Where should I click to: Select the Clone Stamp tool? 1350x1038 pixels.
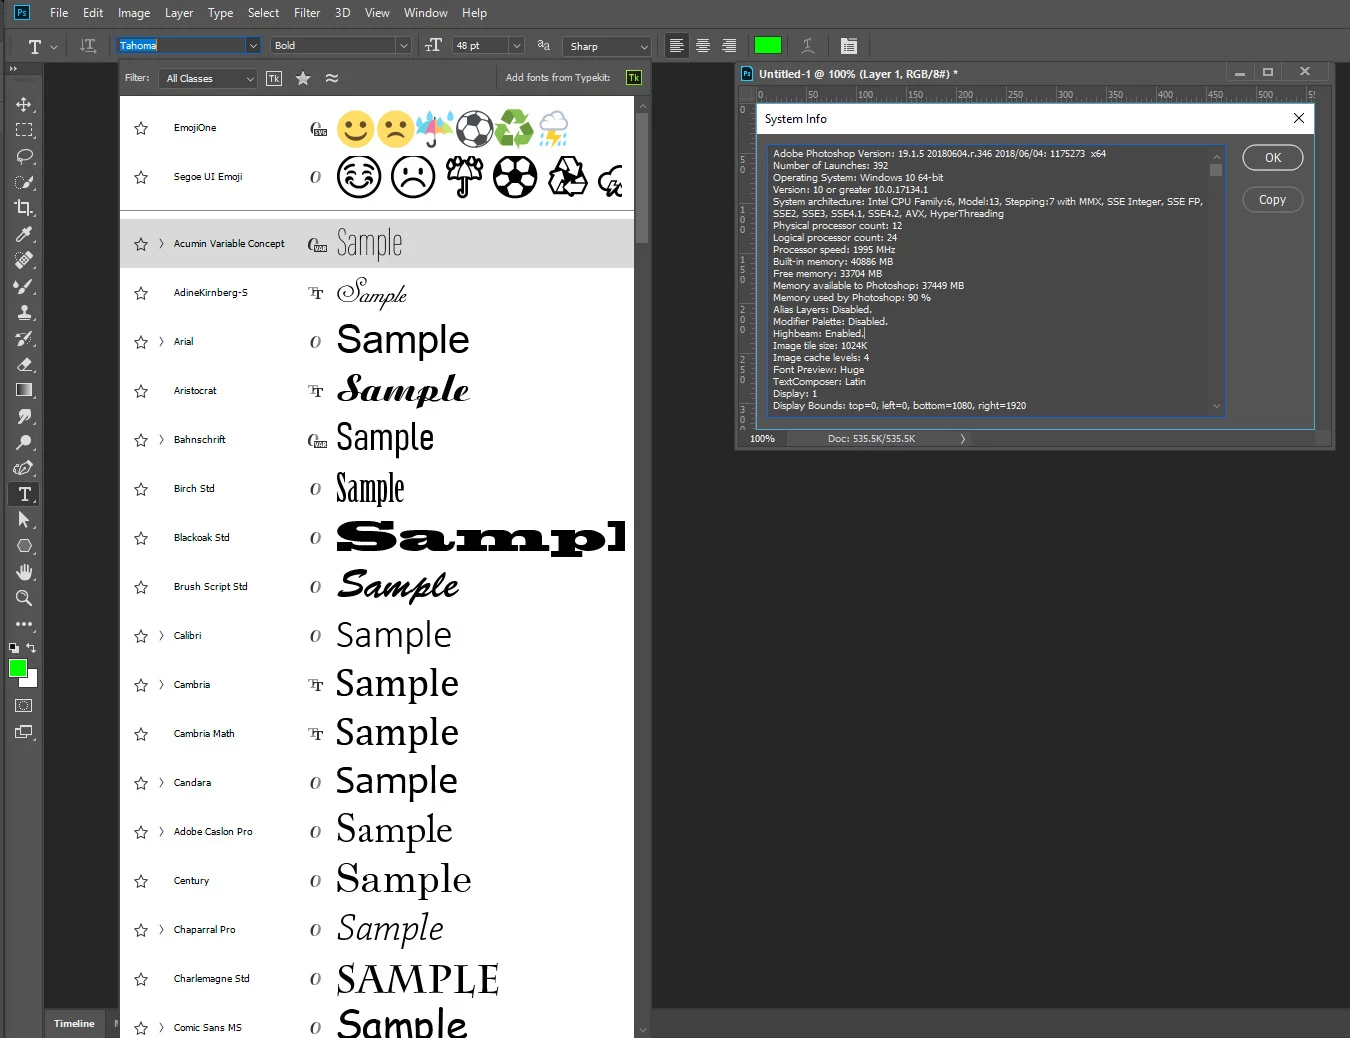click(24, 312)
